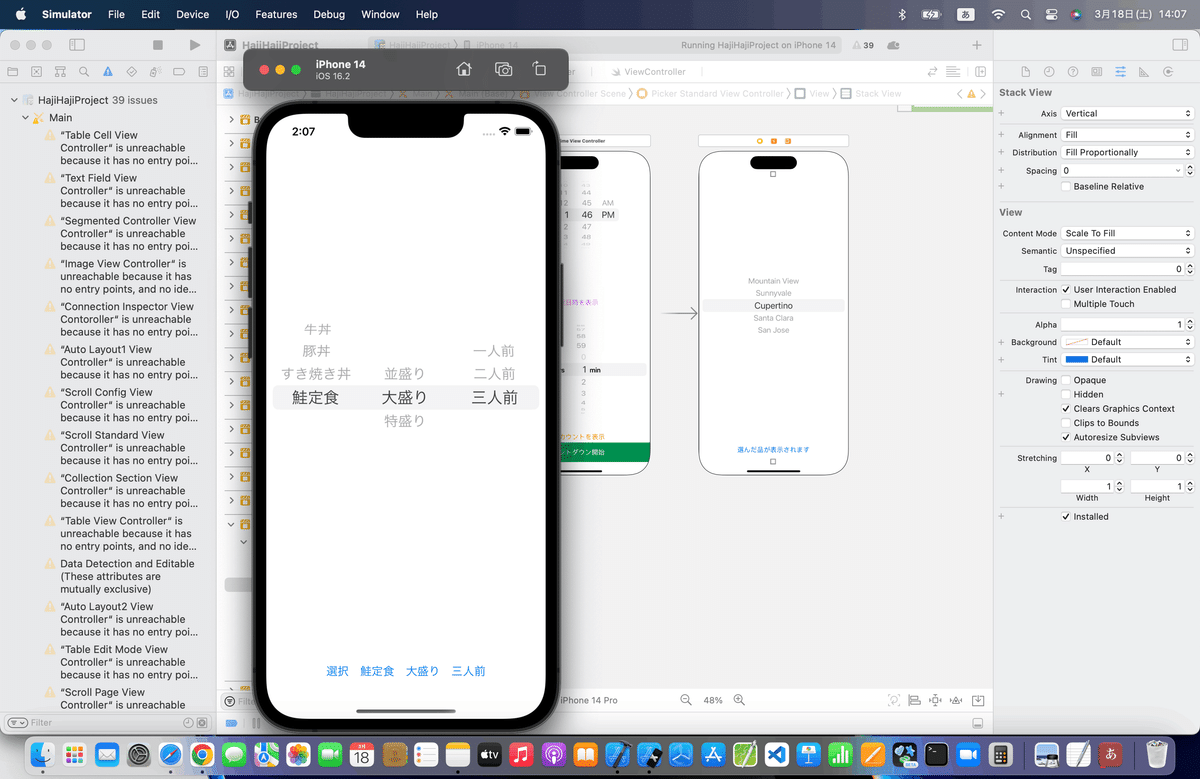1200x779 pixels.
Task: Zoom out the storyboard canvas
Action: (686, 700)
